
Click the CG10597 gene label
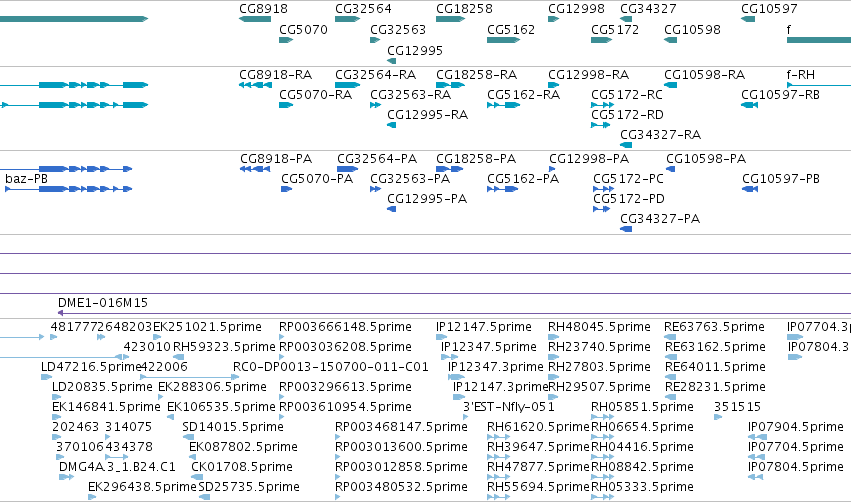(769, 9)
